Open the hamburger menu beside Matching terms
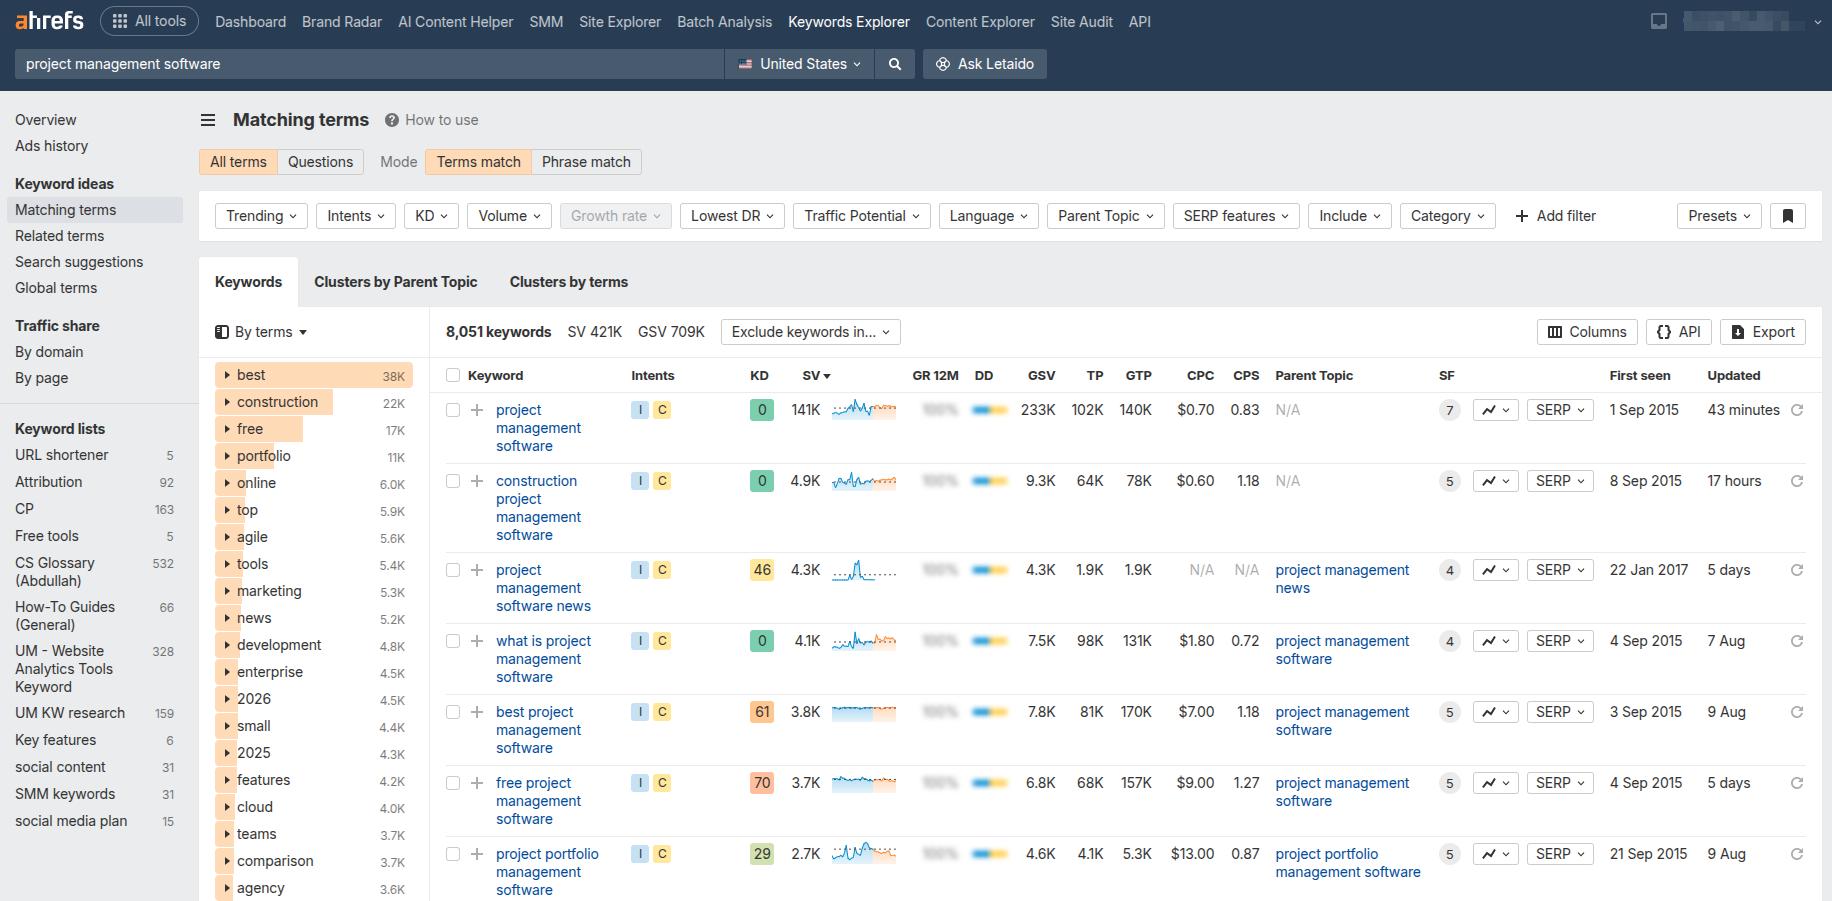1832x901 pixels. 208,120
